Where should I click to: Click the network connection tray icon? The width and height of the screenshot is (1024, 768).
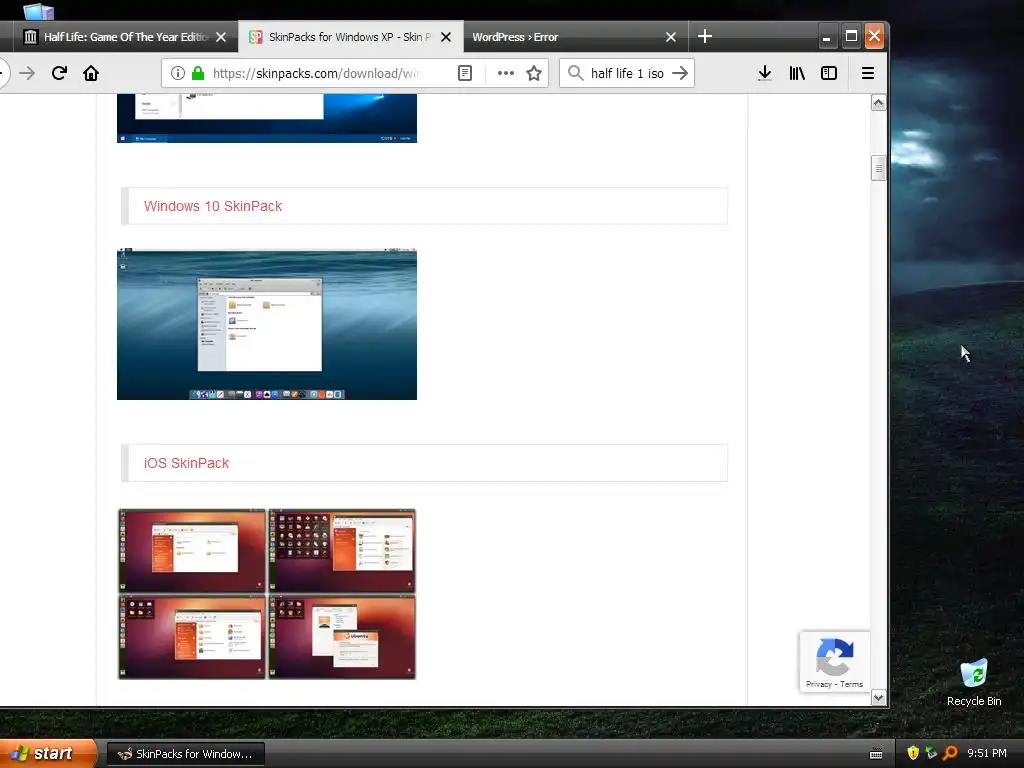point(931,753)
